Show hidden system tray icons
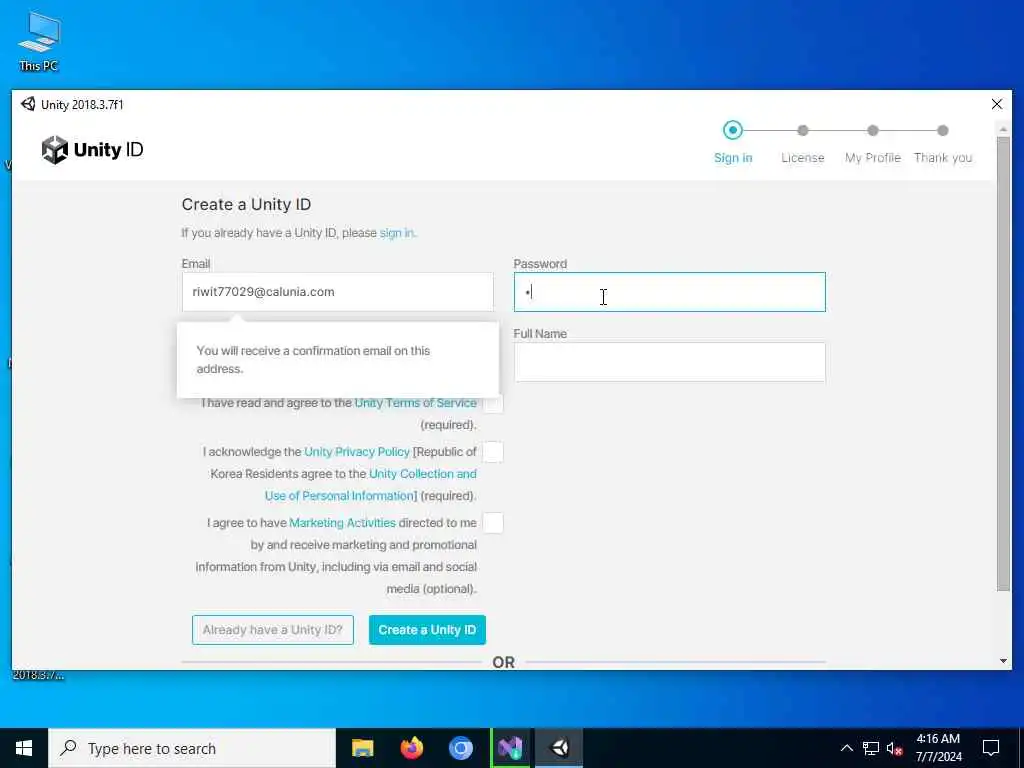This screenshot has width=1024, height=768. pyautogui.click(x=846, y=748)
